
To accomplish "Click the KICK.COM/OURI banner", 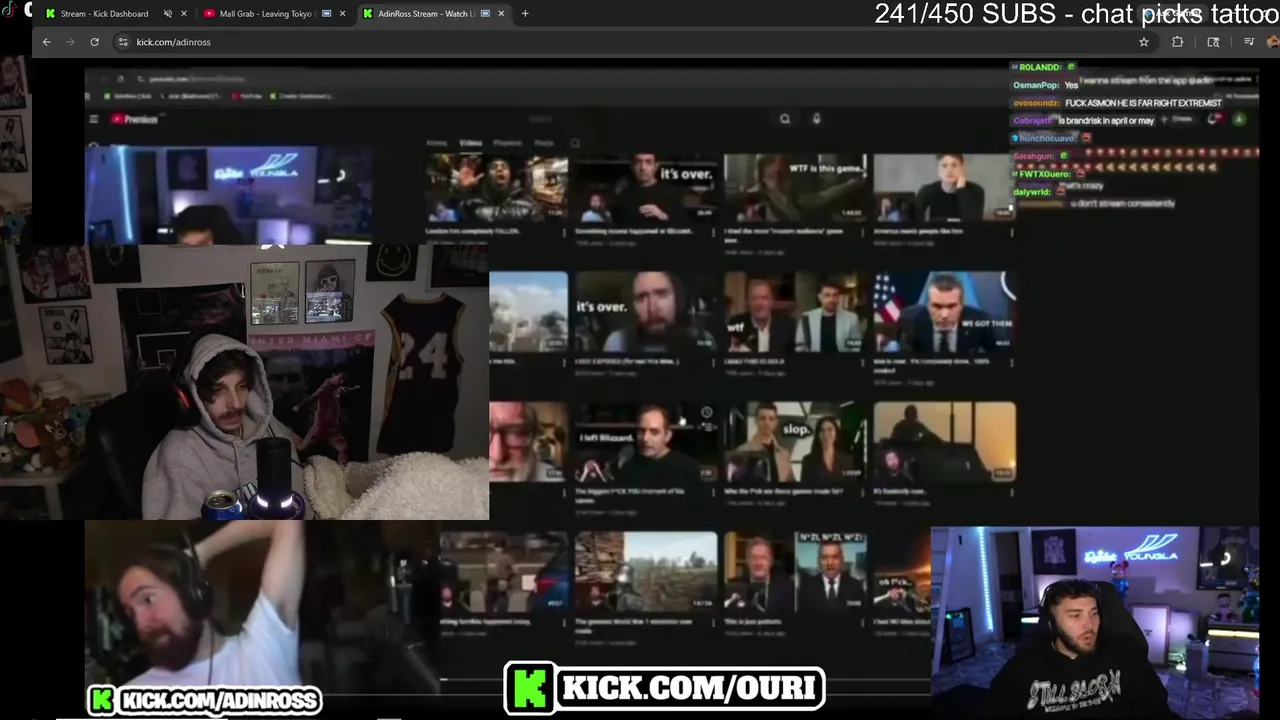I will tap(665, 688).
